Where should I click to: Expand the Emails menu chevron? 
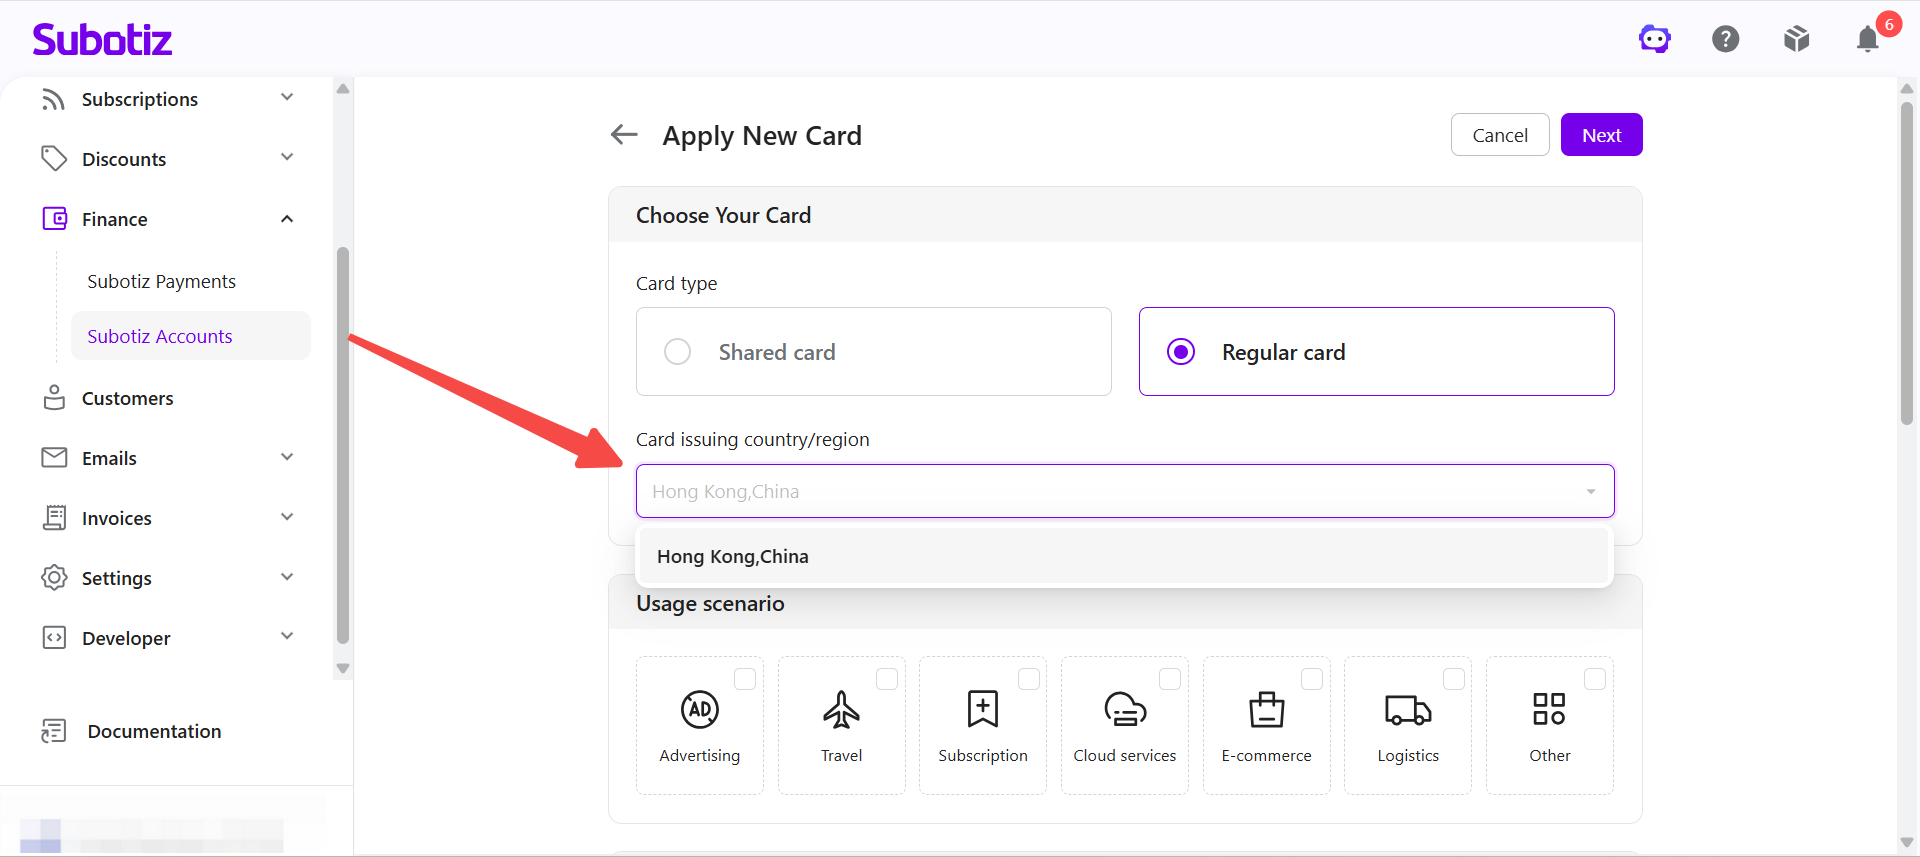click(x=287, y=457)
